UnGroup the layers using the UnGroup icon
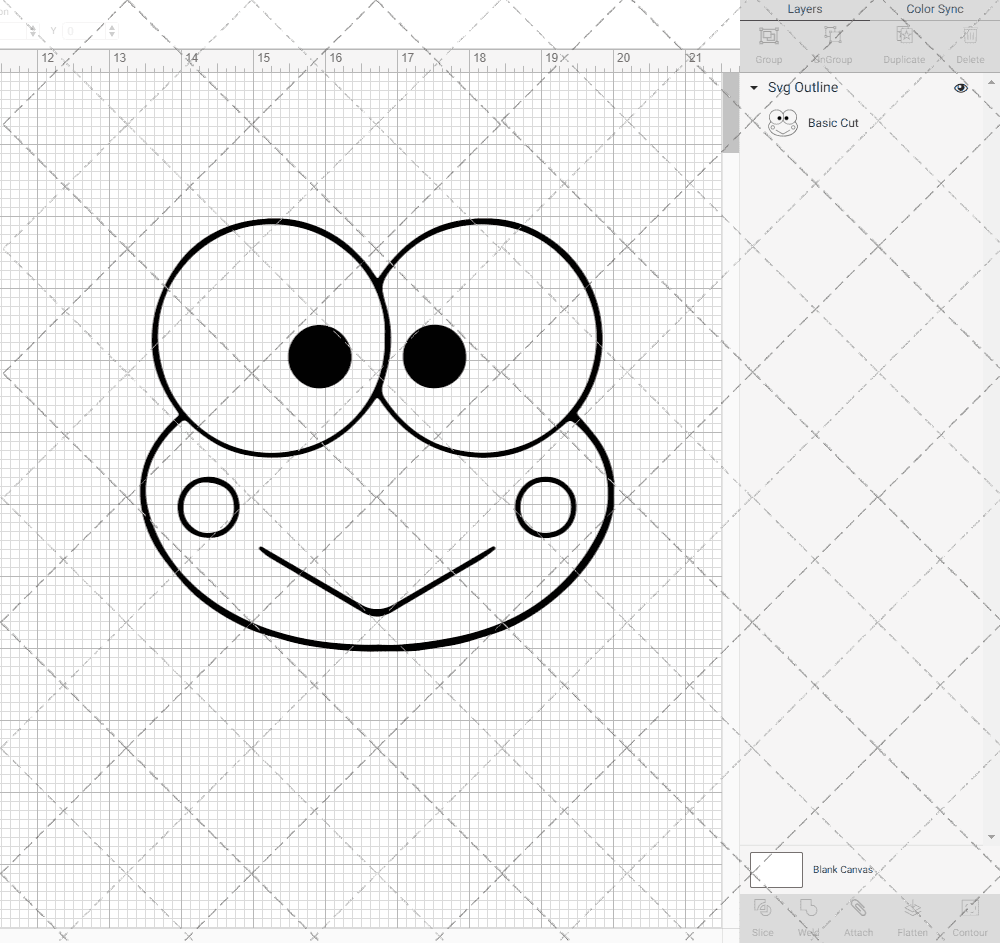Viewport: 1000px width, 943px height. click(x=831, y=42)
